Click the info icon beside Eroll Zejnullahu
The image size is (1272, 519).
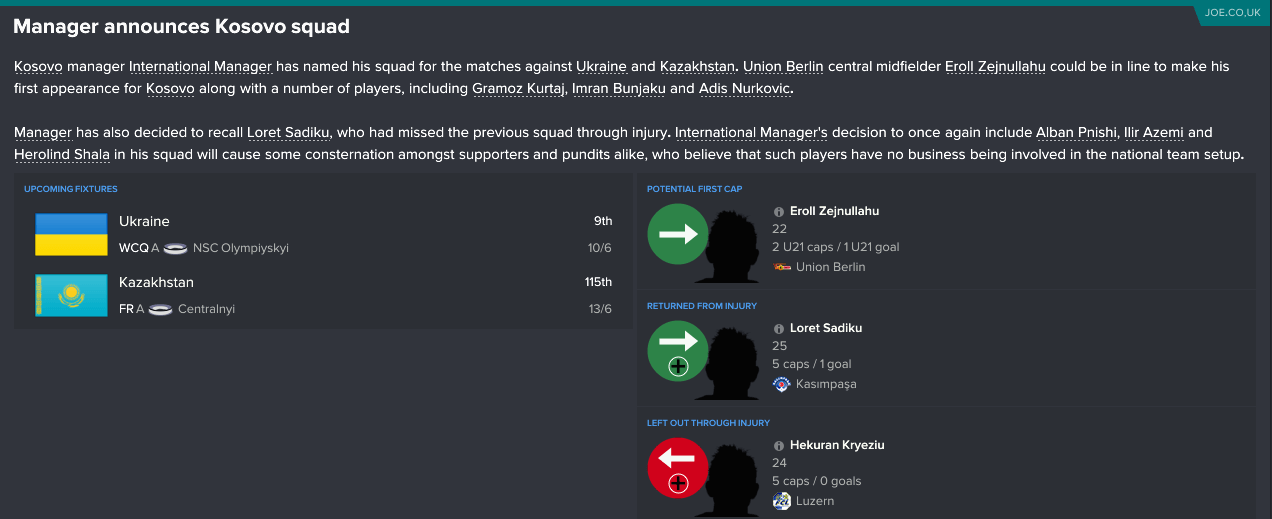(779, 212)
